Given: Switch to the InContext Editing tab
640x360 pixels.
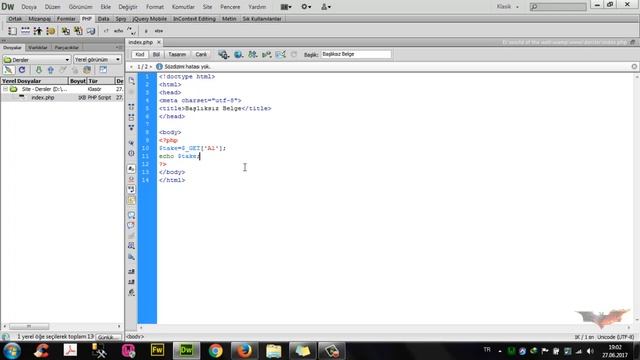Looking at the screenshot, I should click(x=194, y=19).
